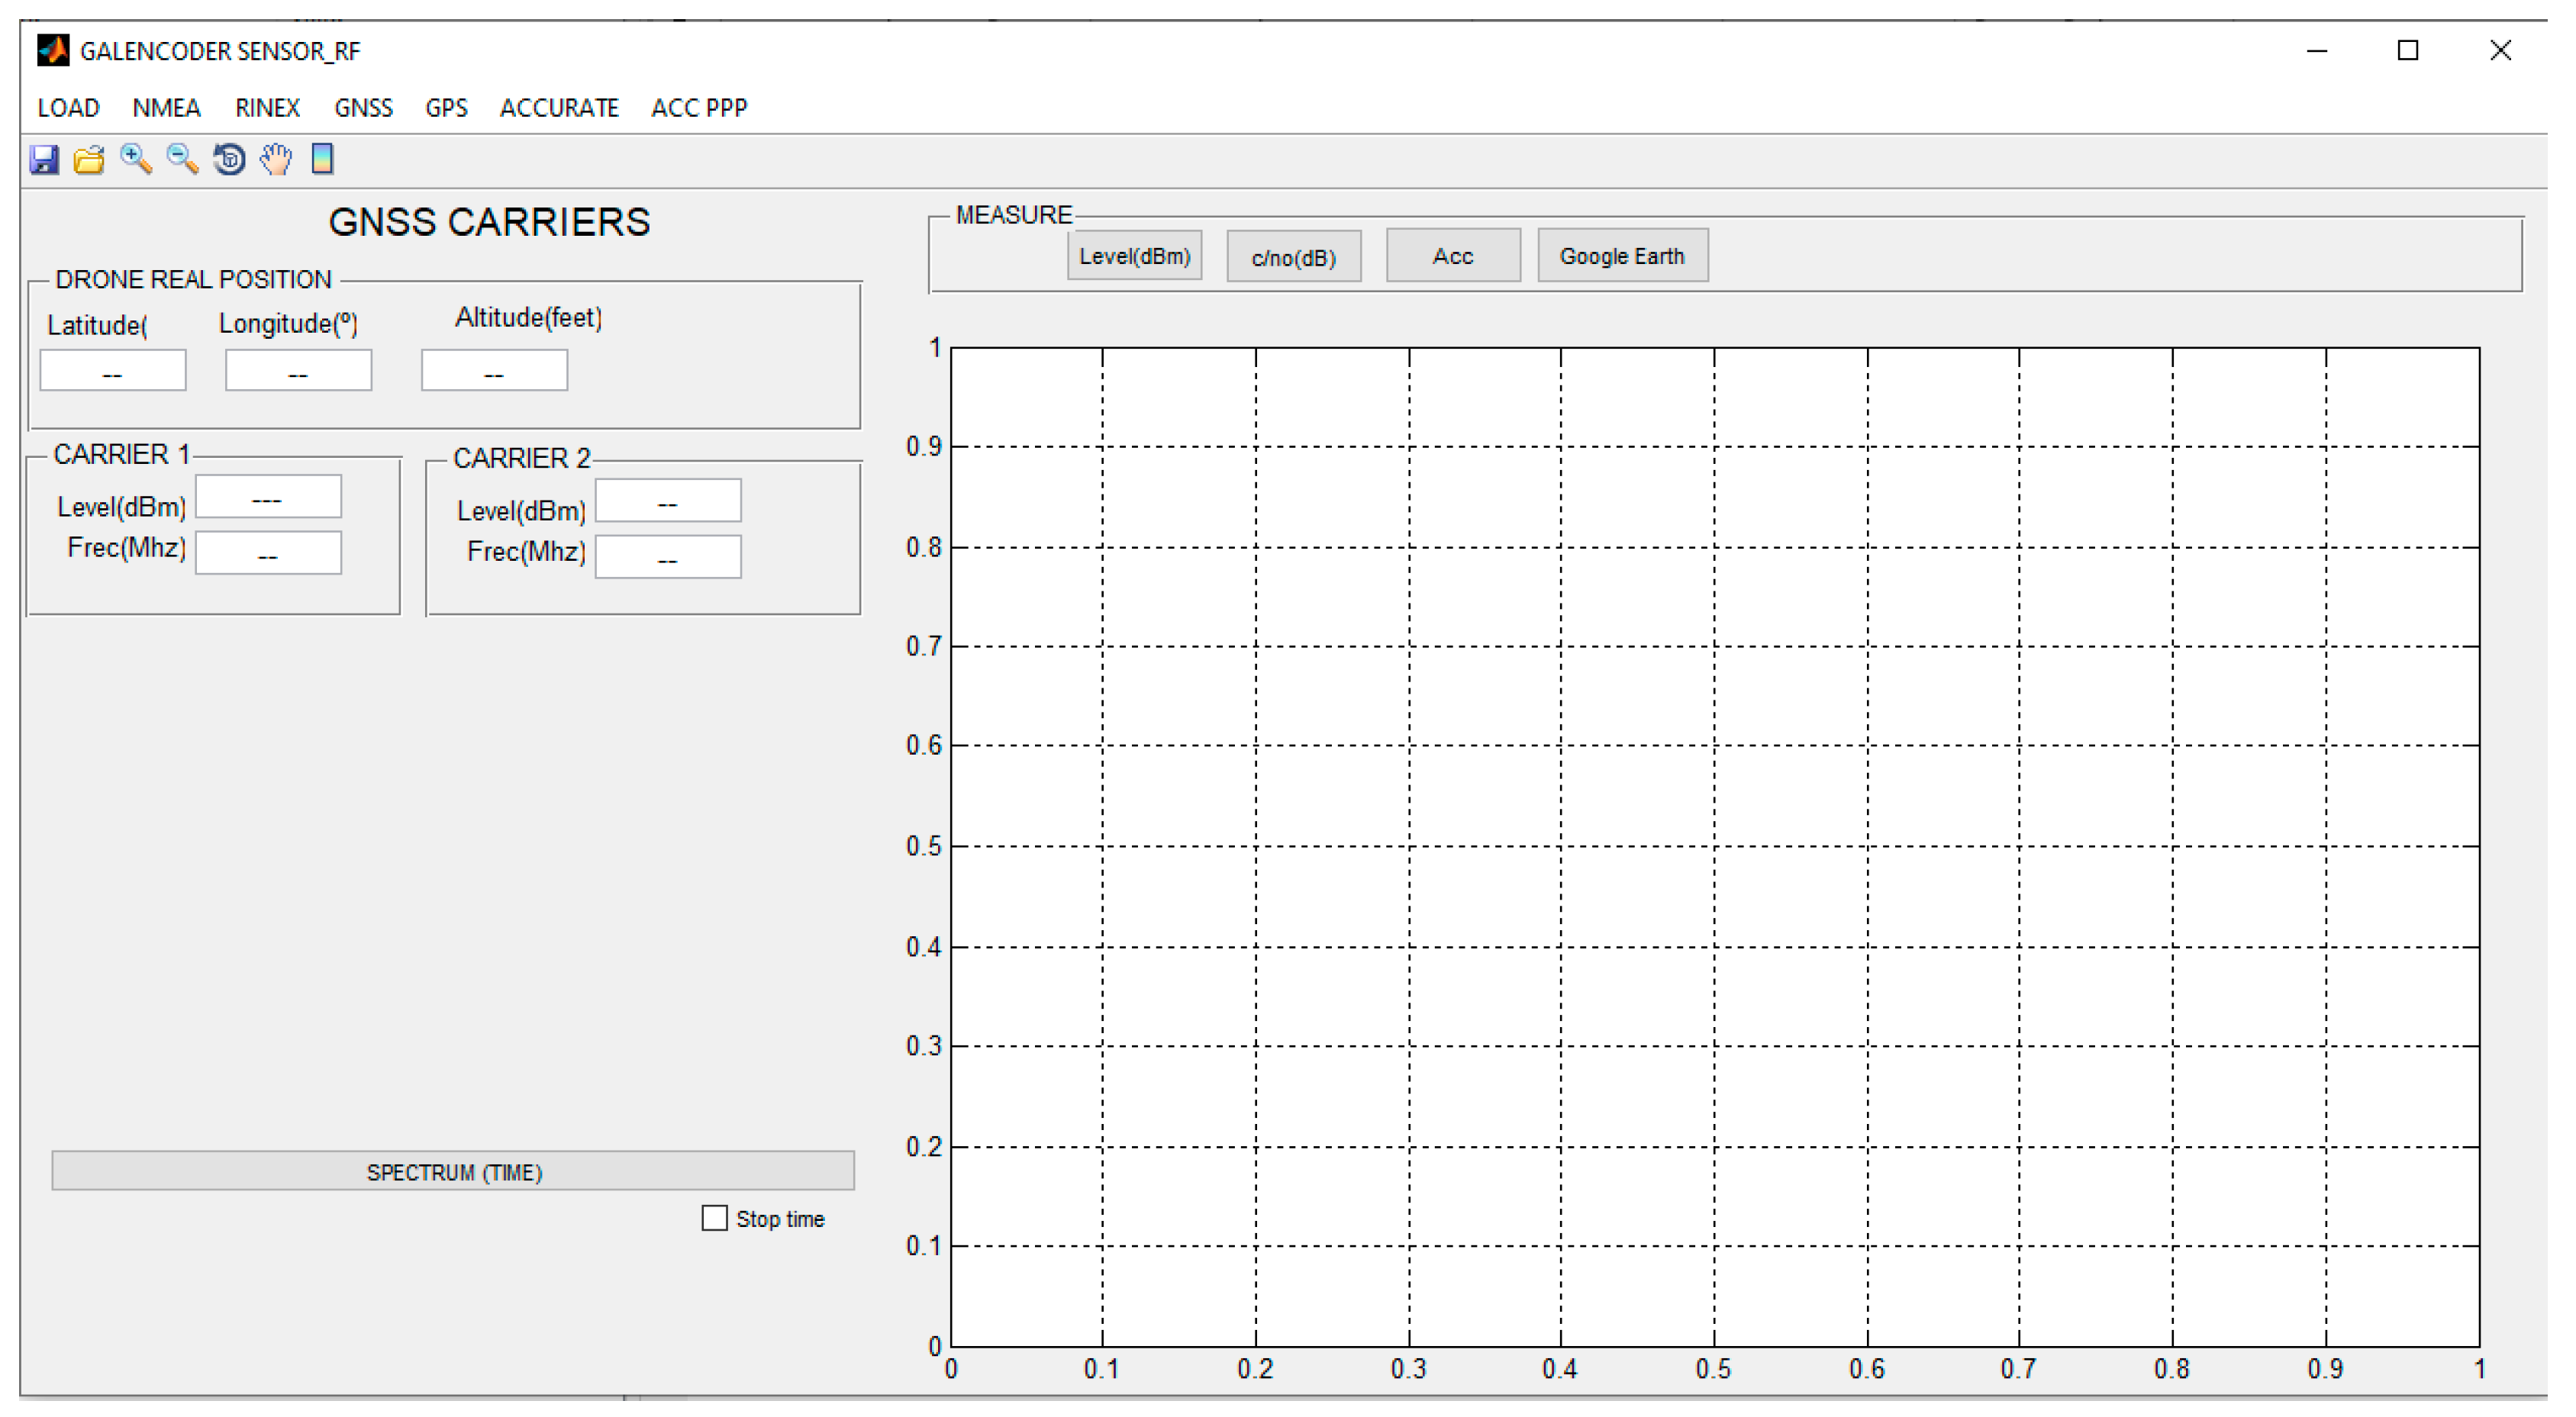Image resolution: width=2576 pixels, height=1417 pixels.
Task: Click the Save figure icon
Action: (x=44, y=159)
